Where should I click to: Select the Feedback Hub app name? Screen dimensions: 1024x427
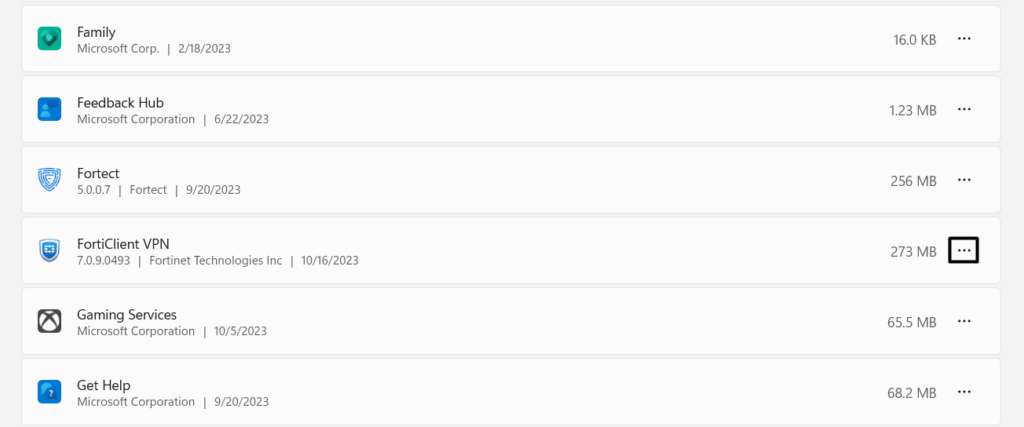click(x=120, y=102)
